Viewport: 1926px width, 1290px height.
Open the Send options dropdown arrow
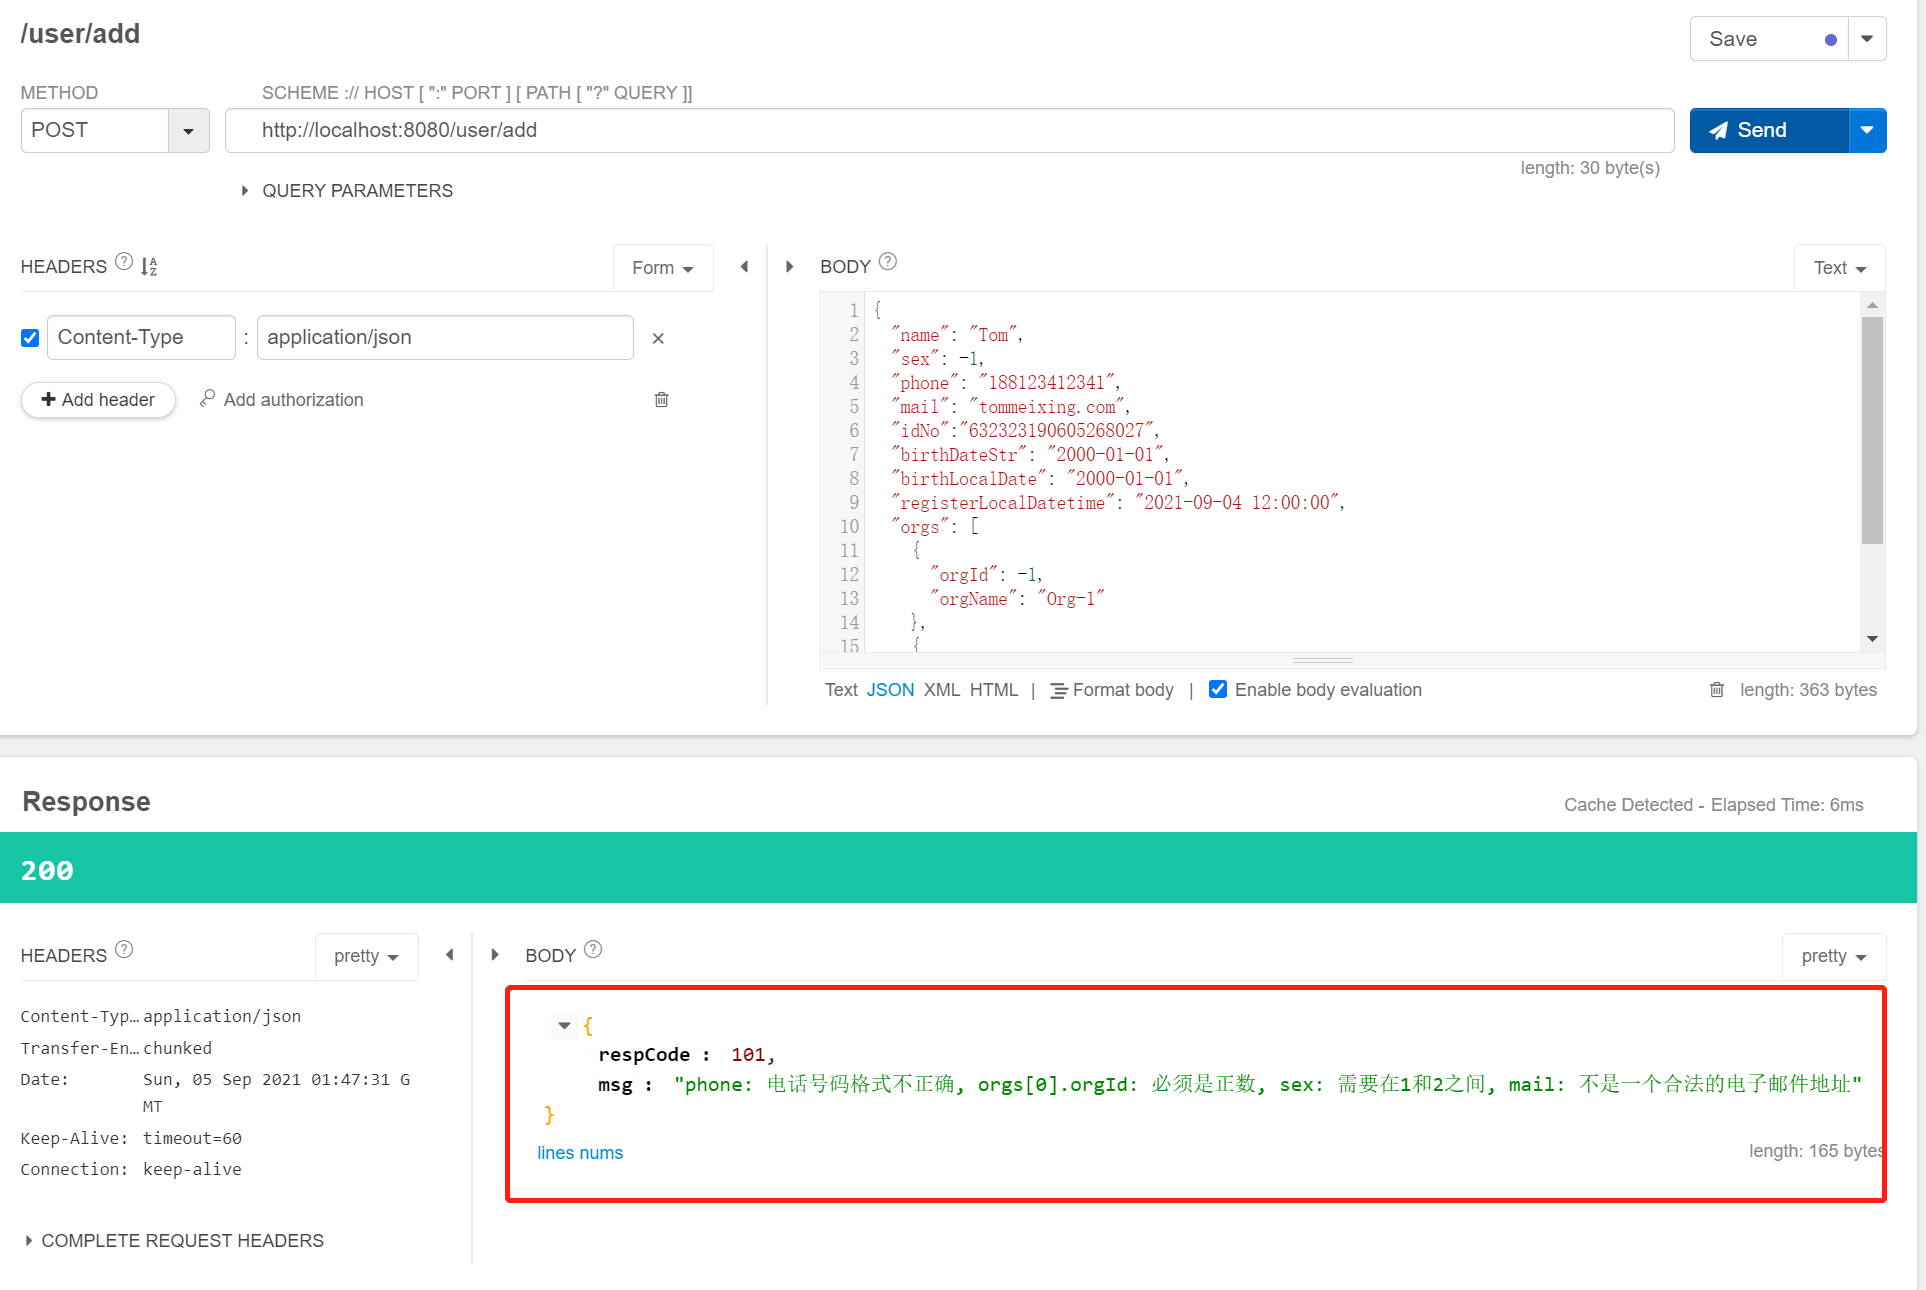(1866, 131)
